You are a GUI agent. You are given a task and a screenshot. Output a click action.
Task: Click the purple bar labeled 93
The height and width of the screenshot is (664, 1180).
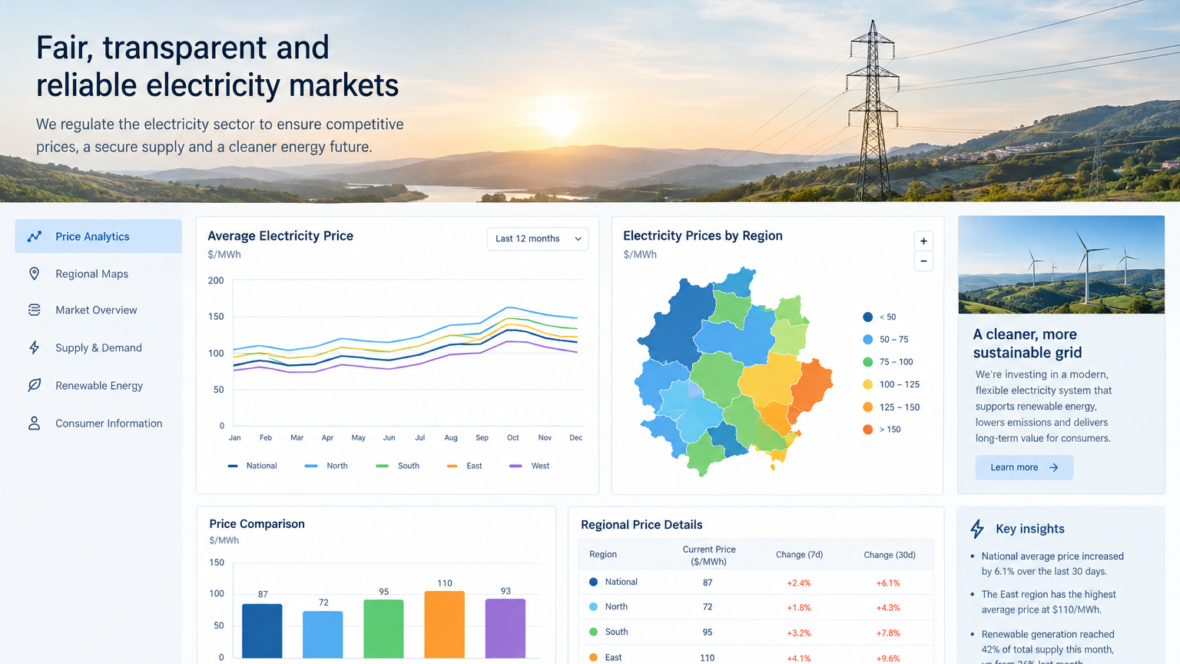pos(505,629)
